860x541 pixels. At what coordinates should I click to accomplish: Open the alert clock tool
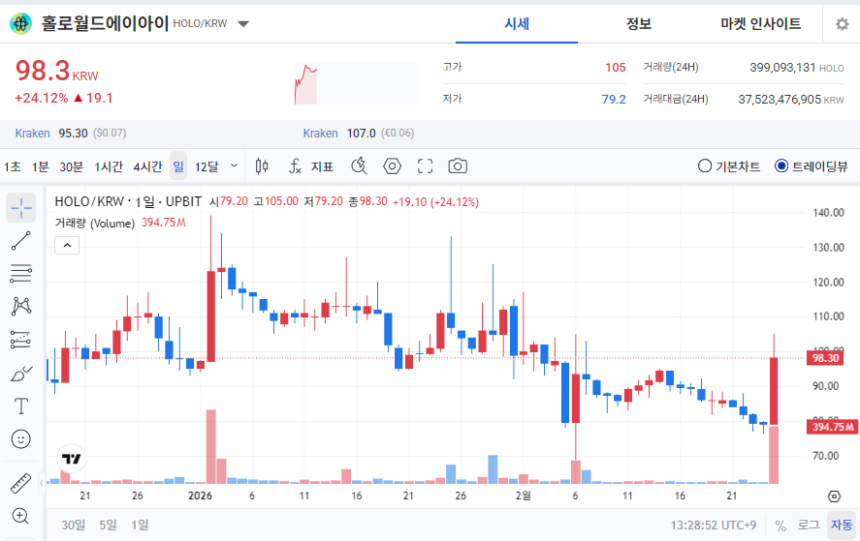[359, 166]
